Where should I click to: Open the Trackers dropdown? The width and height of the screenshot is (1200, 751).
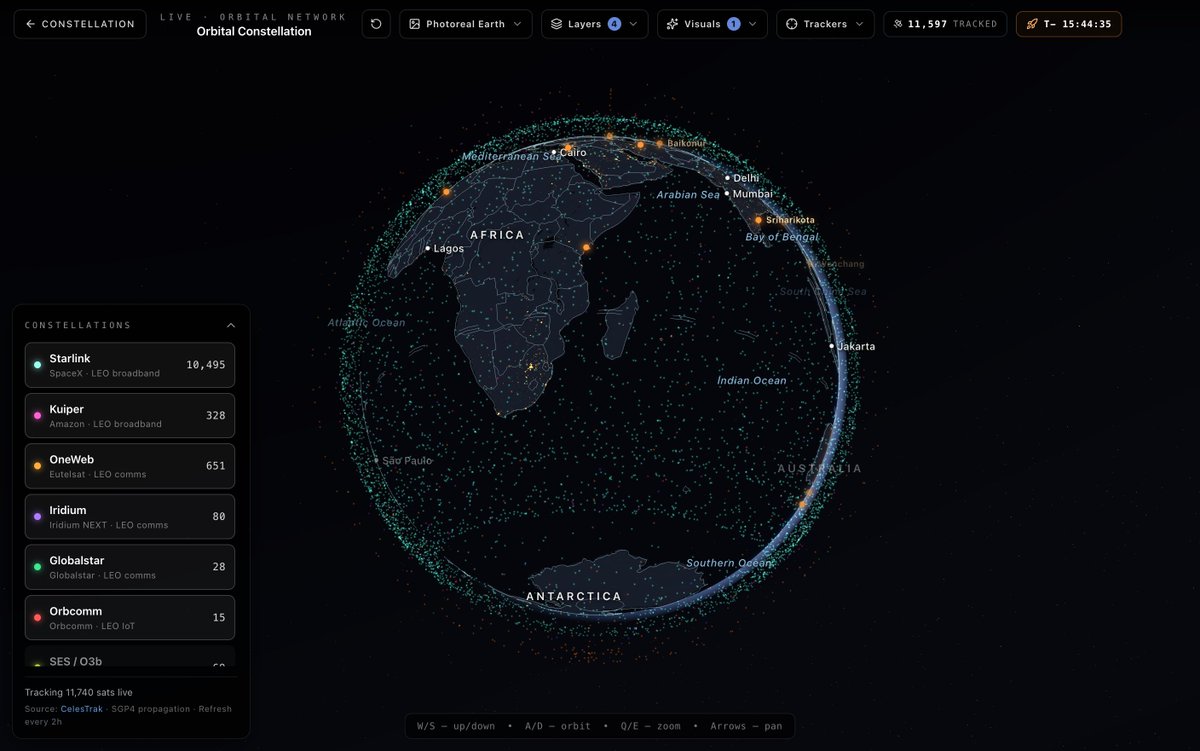pos(825,24)
